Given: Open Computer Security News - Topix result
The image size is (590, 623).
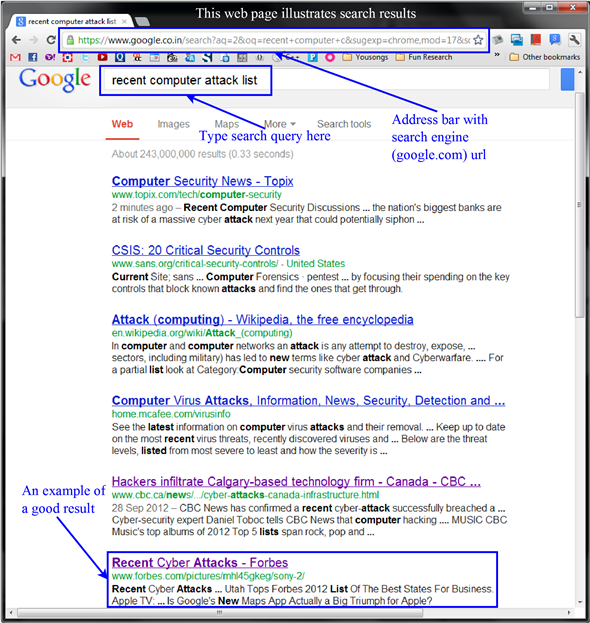Looking at the screenshot, I should [203, 181].
